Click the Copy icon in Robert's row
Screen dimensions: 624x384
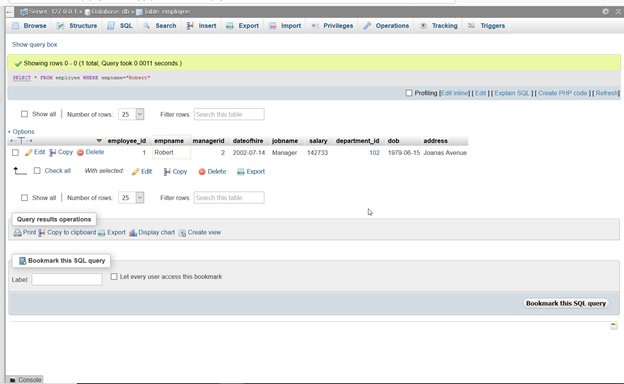(53, 152)
